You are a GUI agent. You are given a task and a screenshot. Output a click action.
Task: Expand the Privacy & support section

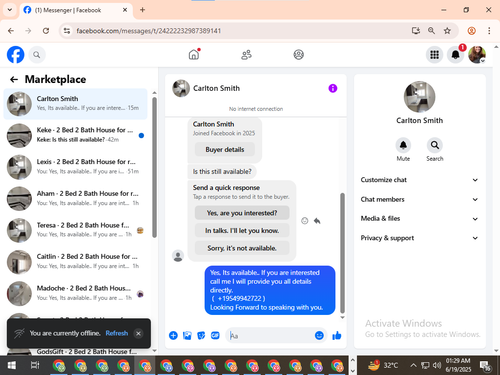point(419,238)
